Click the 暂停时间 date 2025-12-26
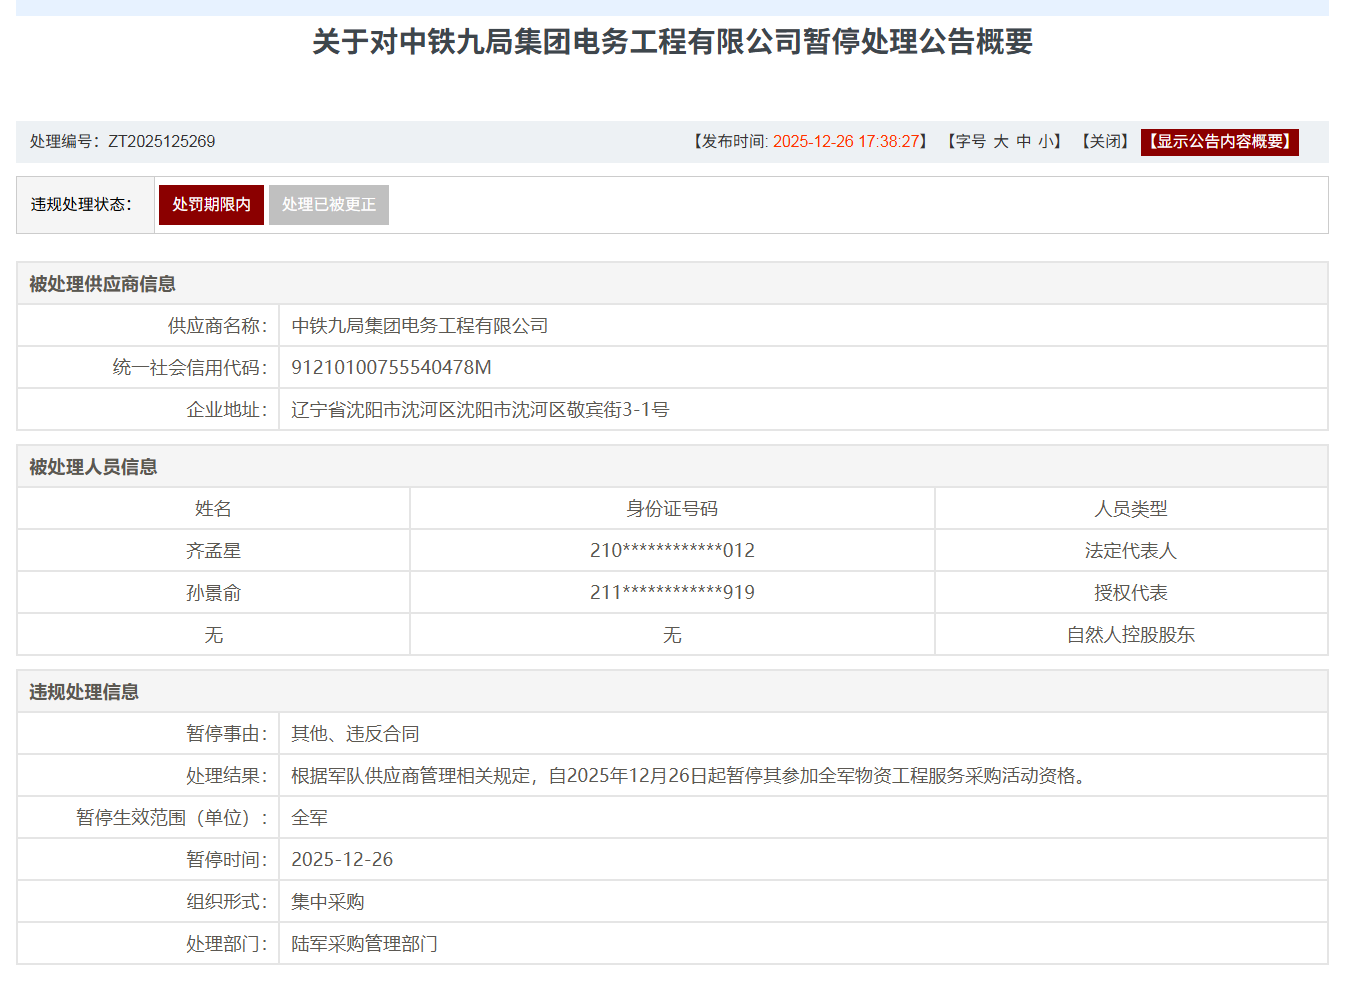 coord(341,858)
